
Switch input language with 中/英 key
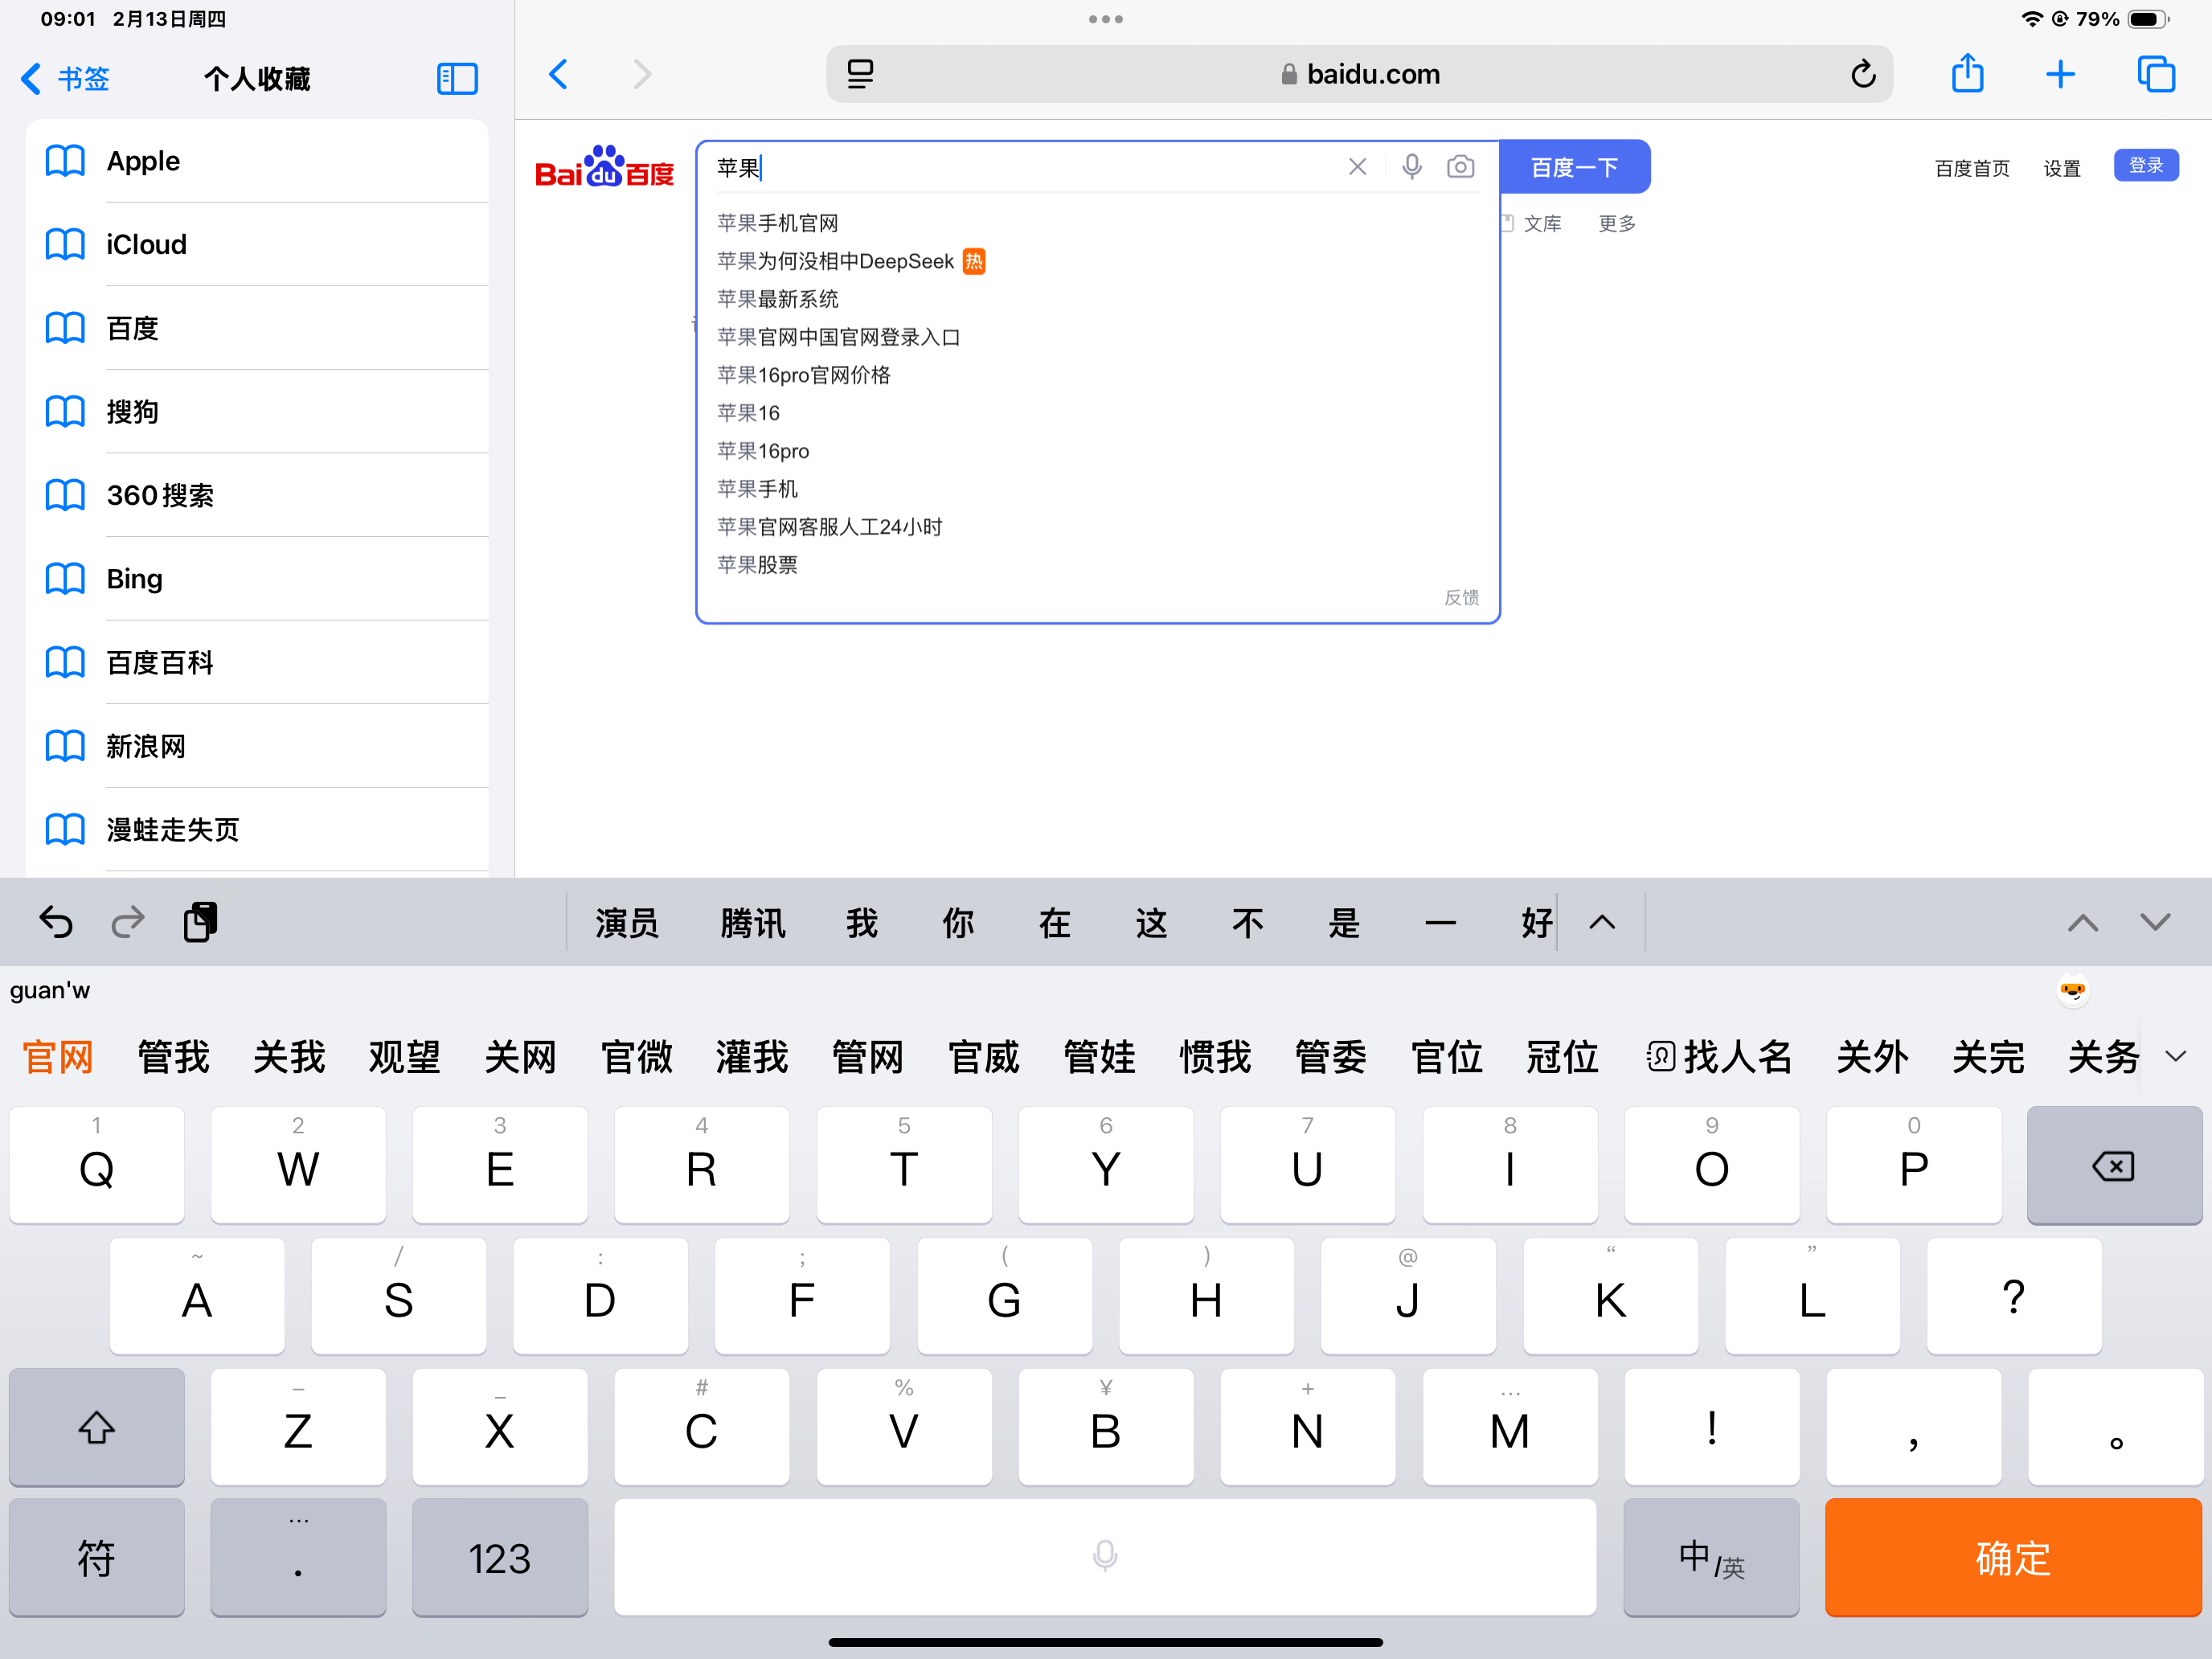point(1710,1557)
